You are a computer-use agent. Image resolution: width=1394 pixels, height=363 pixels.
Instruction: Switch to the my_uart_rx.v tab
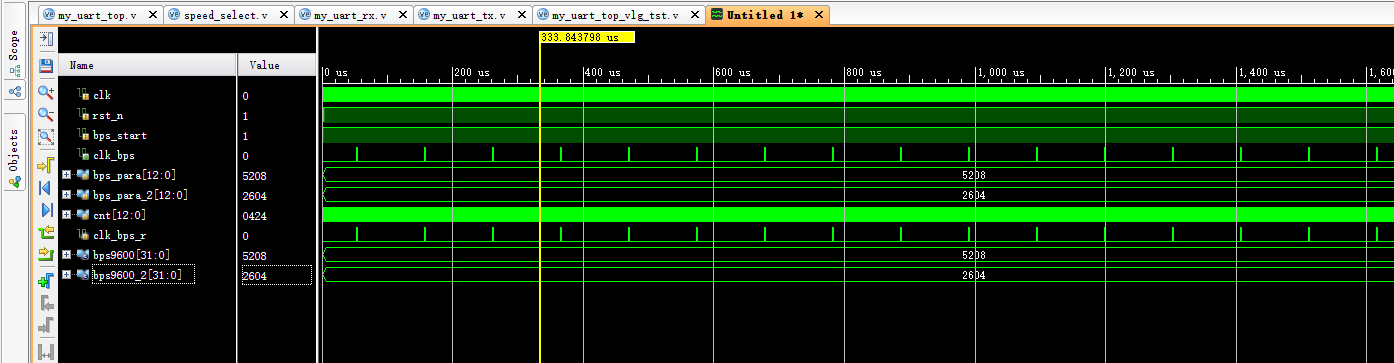(x=346, y=16)
